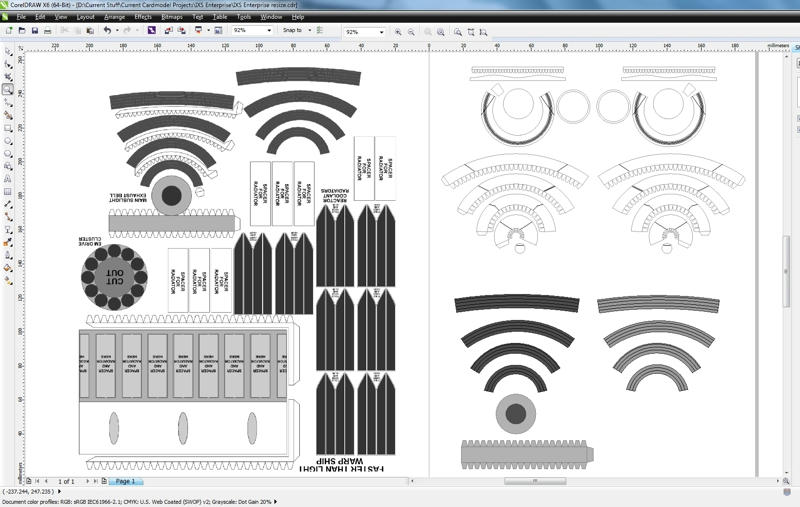Click the Search content icon
The image size is (800, 507).
(x=152, y=31)
